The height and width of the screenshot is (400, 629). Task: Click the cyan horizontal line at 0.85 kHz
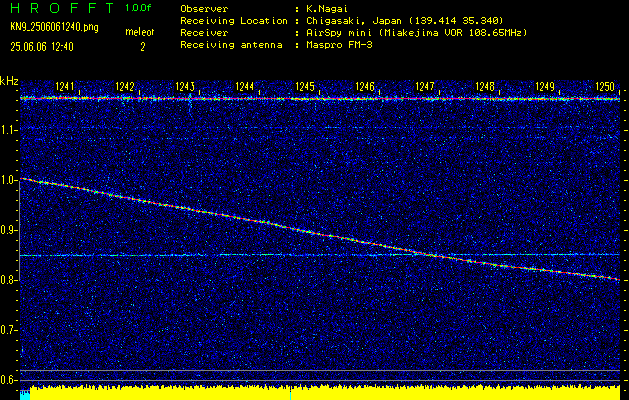[320, 255]
